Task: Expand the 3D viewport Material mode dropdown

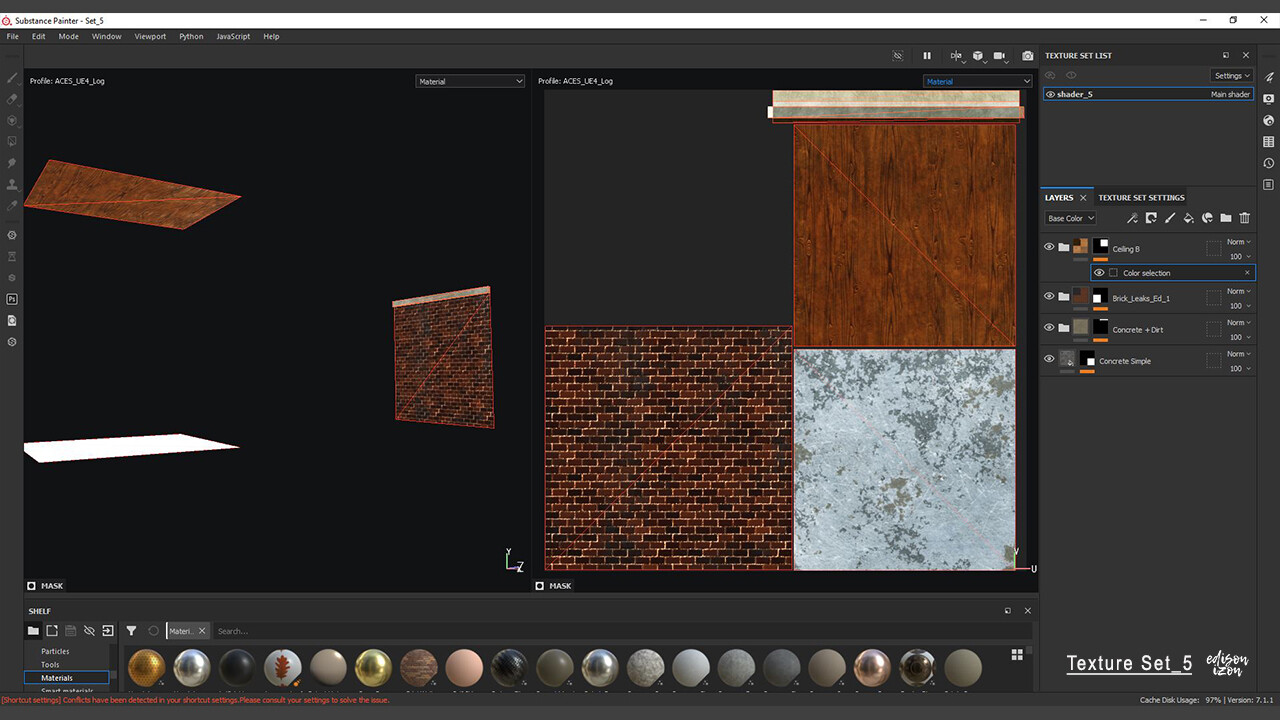Action: coord(470,81)
